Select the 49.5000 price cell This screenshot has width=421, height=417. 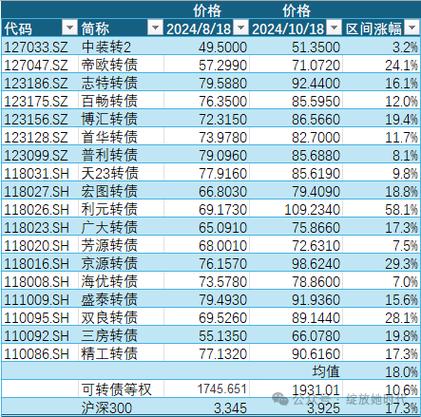click(207, 47)
